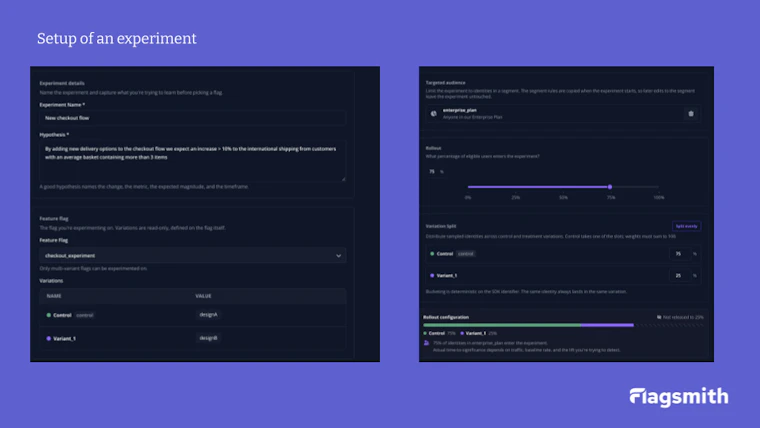Focus the Experiment Name field

click(192, 118)
